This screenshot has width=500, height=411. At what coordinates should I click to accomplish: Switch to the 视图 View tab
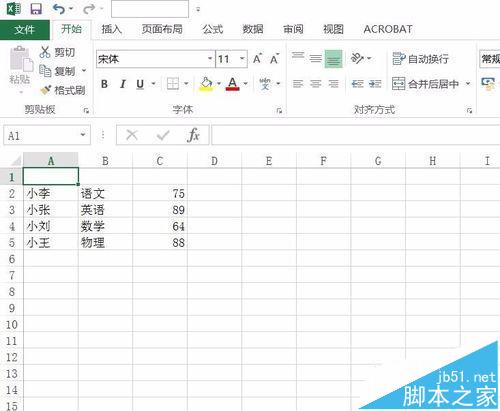click(333, 29)
